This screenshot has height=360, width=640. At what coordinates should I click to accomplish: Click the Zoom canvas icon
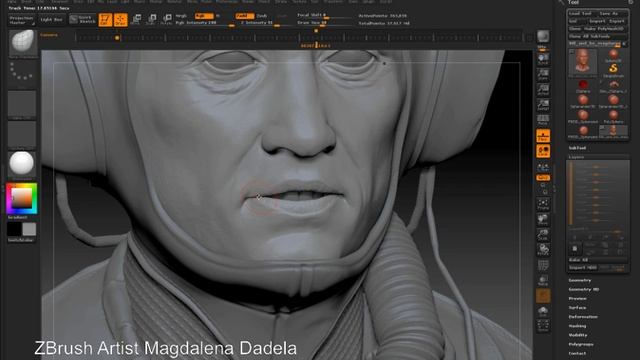[543, 74]
